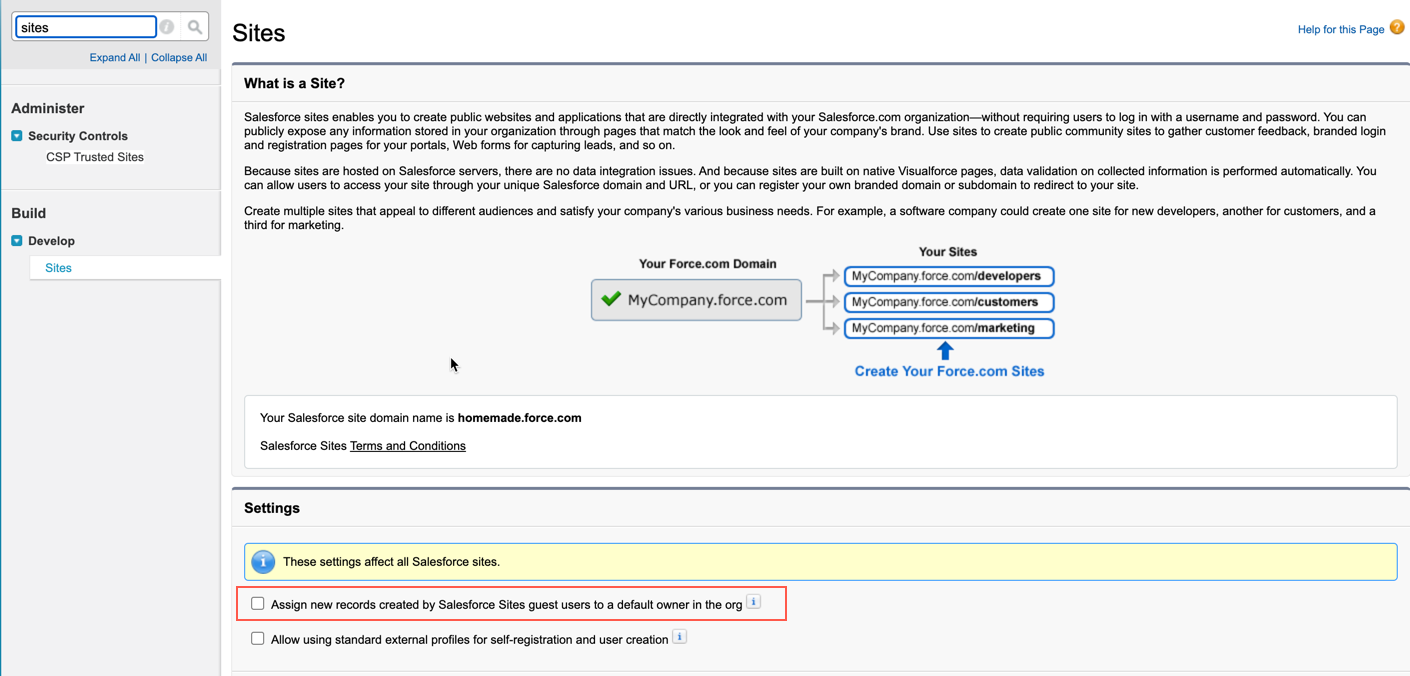Click the 'What is a Site?' heading
Image resolution: width=1410 pixels, height=676 pixels.
click(294, 84)
